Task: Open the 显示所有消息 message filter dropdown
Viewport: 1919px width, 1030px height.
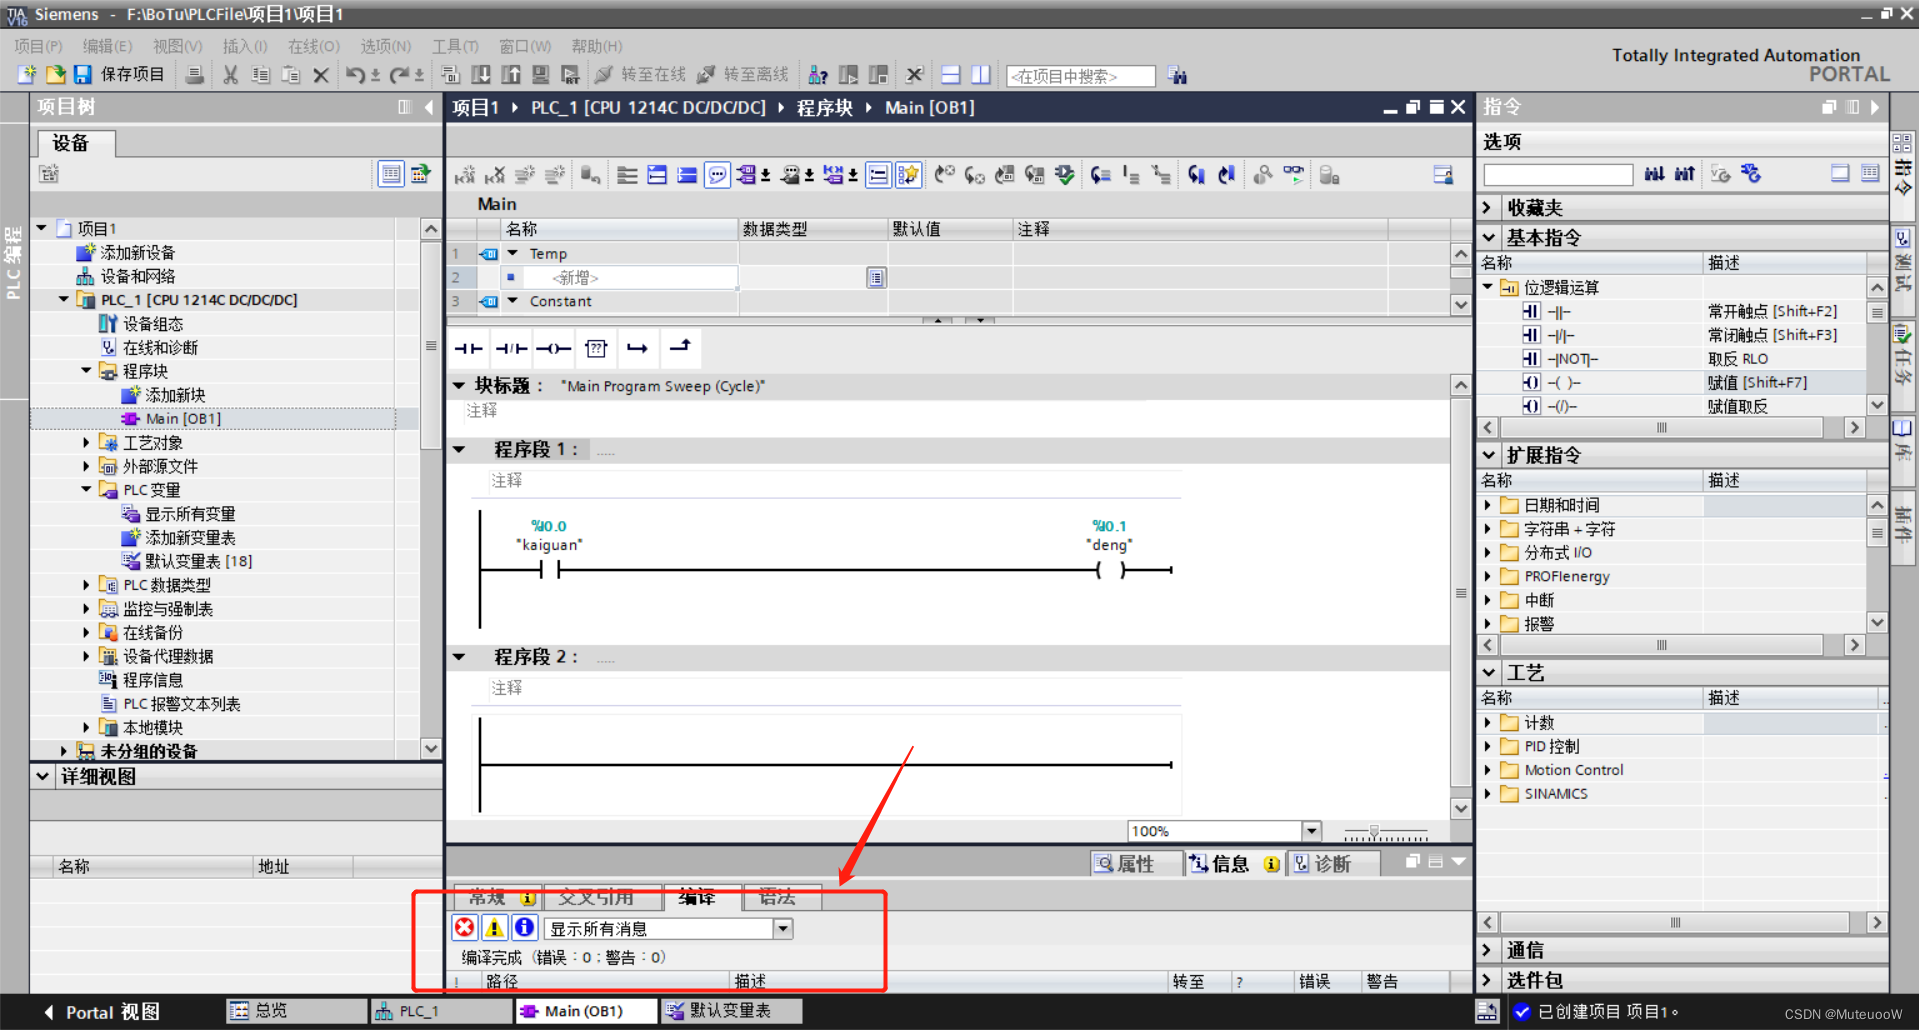Action: pos(783,929)
